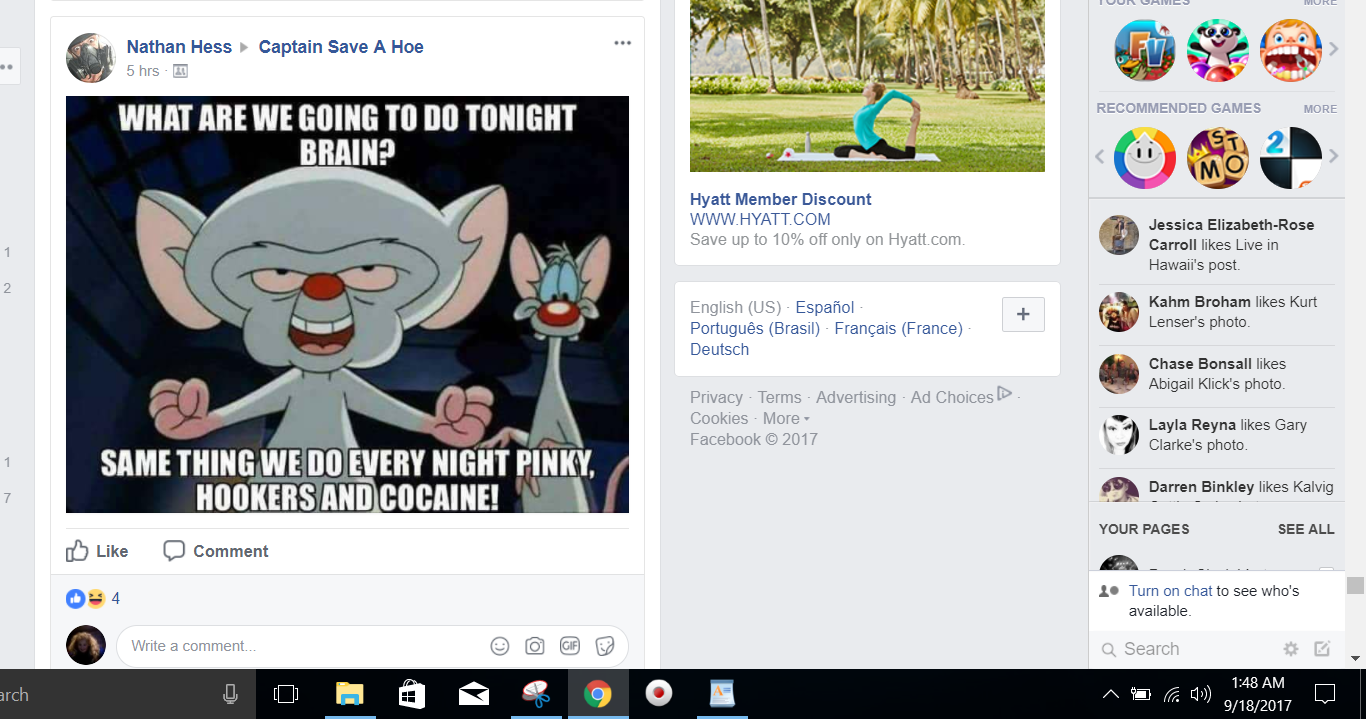Click the Cortana microphone icon
Image resolution: width=1366 pixels, height=719 pixels.
click(231, 694)
